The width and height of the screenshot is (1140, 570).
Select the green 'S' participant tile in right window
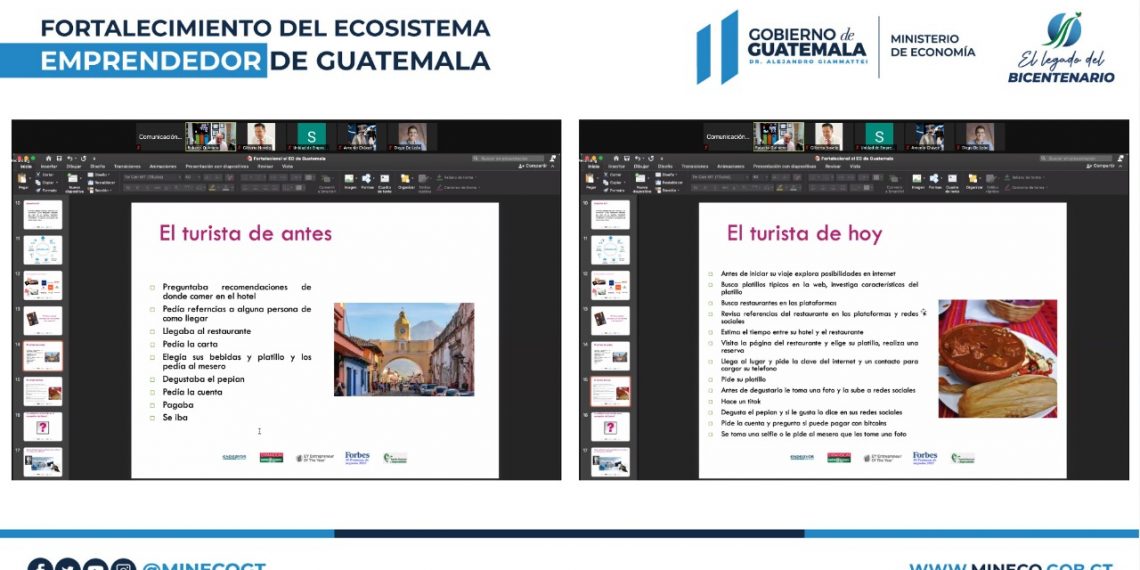coord(878,136)
